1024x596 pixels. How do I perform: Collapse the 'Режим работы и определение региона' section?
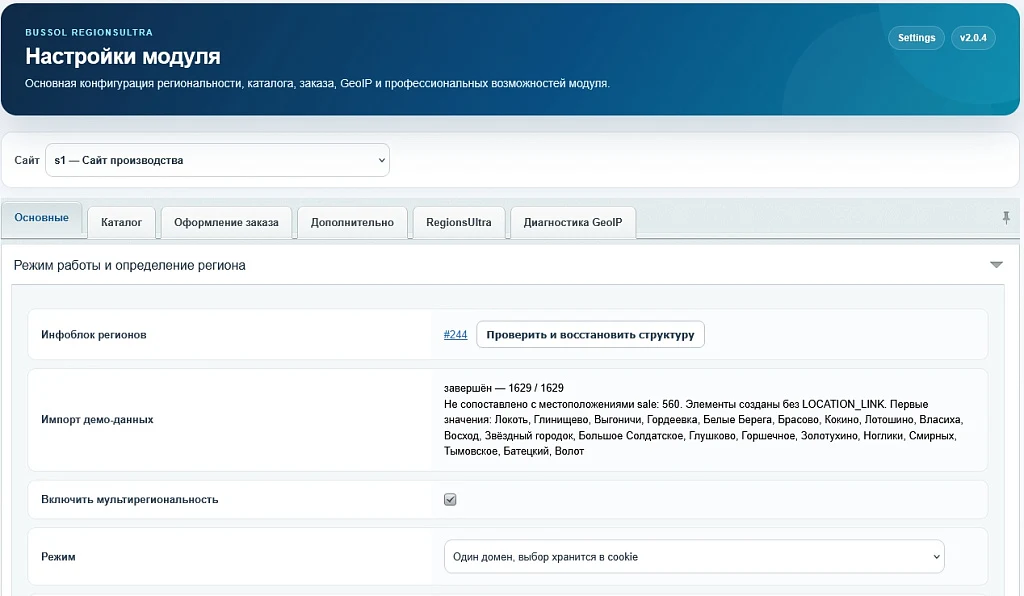tap(996, 265)
